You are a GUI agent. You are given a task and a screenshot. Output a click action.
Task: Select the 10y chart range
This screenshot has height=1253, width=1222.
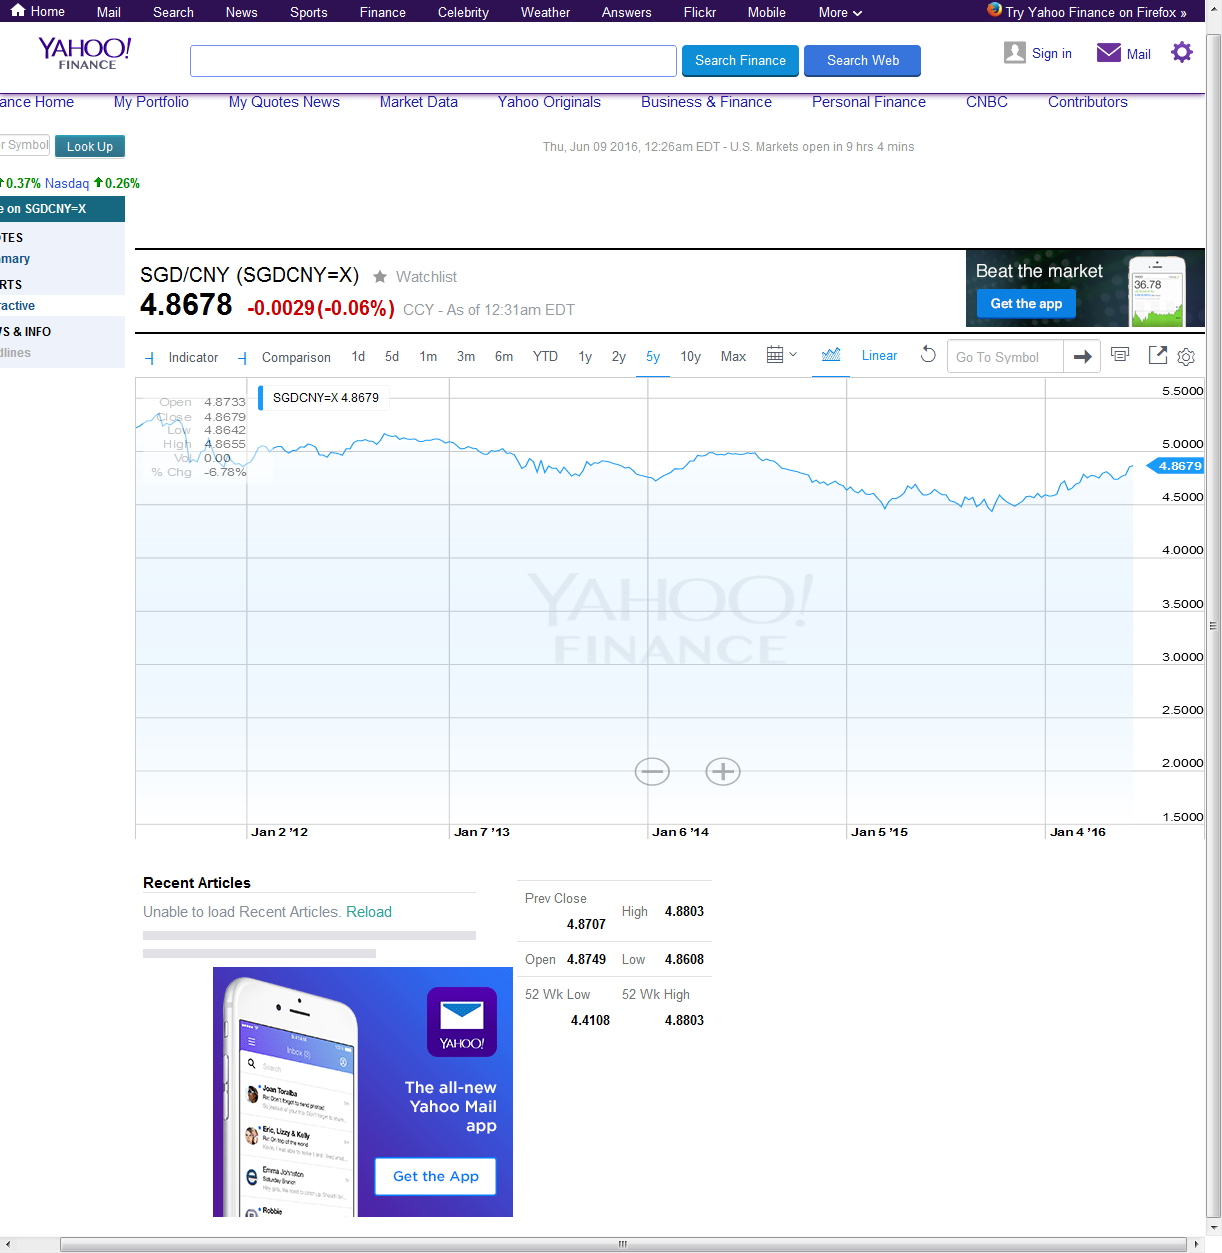point(690,357)
